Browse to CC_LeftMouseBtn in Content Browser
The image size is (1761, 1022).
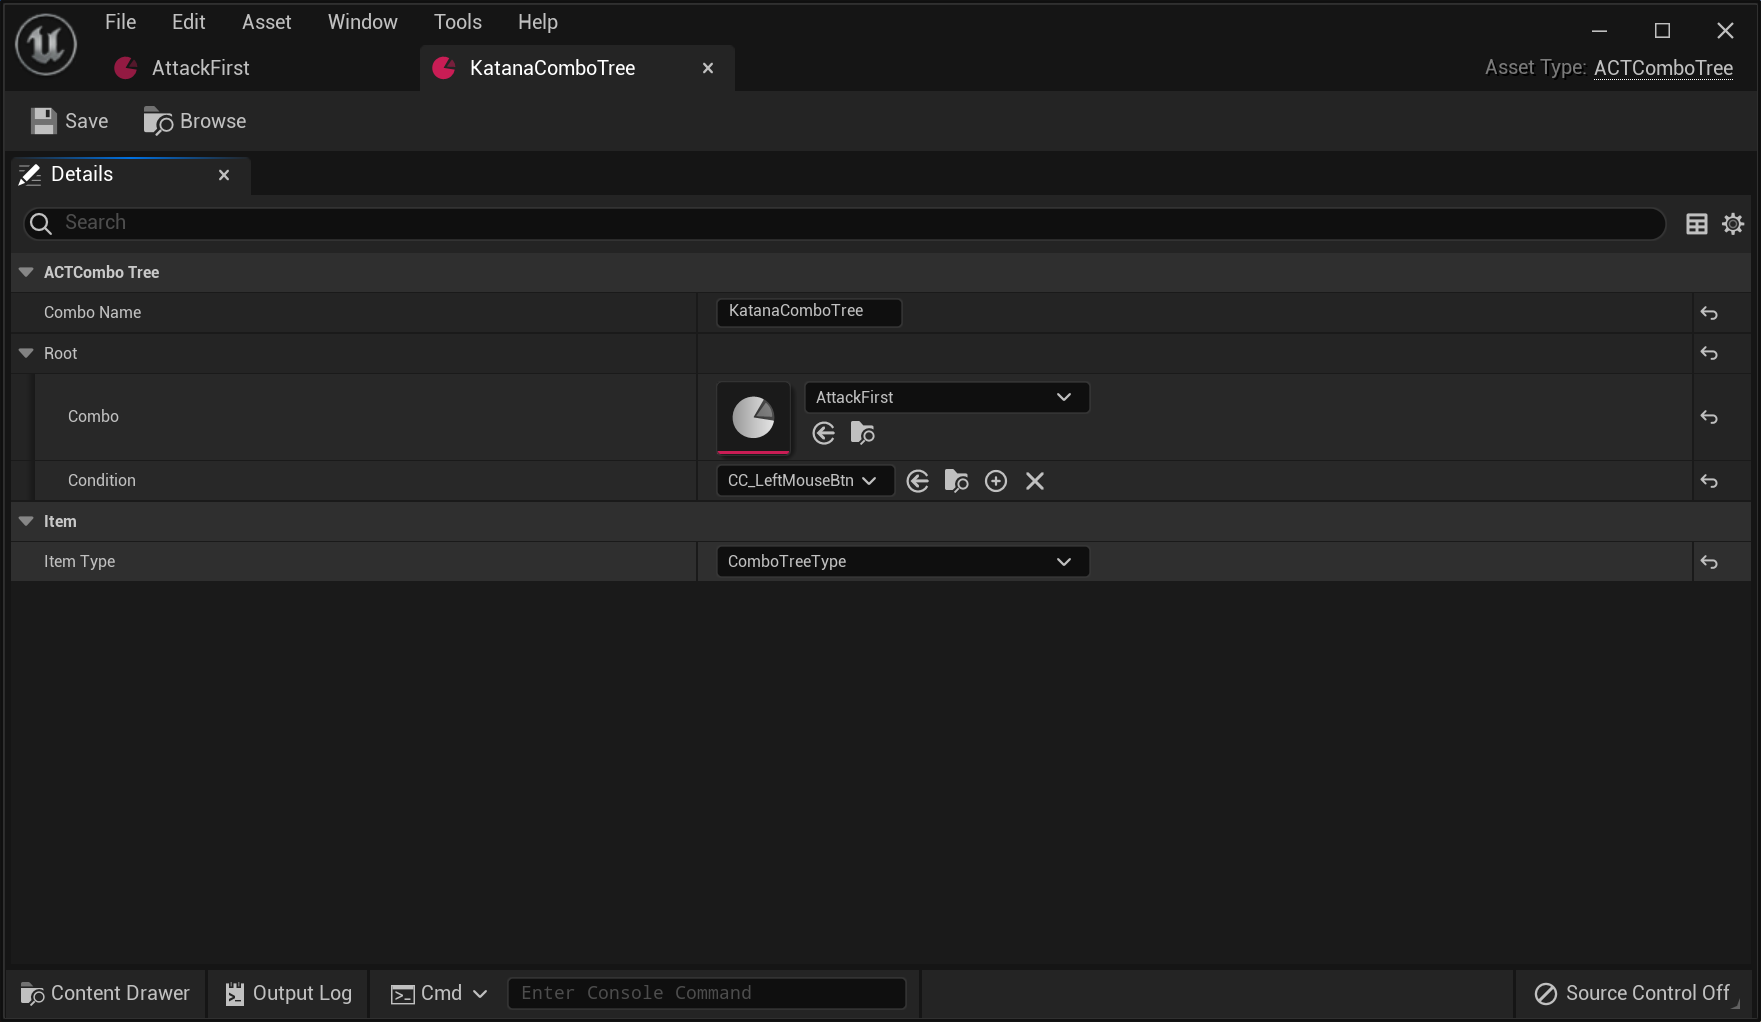[x=956, y=481]
